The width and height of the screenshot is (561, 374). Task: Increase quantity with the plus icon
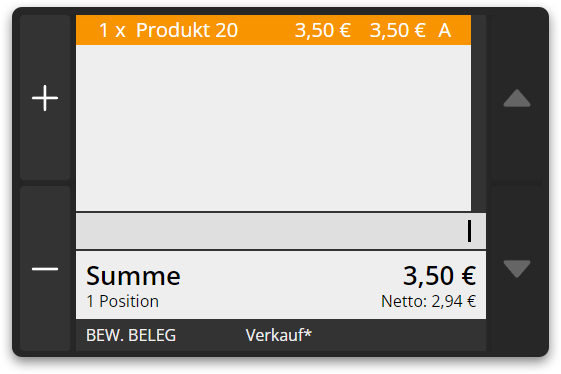click(45, 98)
